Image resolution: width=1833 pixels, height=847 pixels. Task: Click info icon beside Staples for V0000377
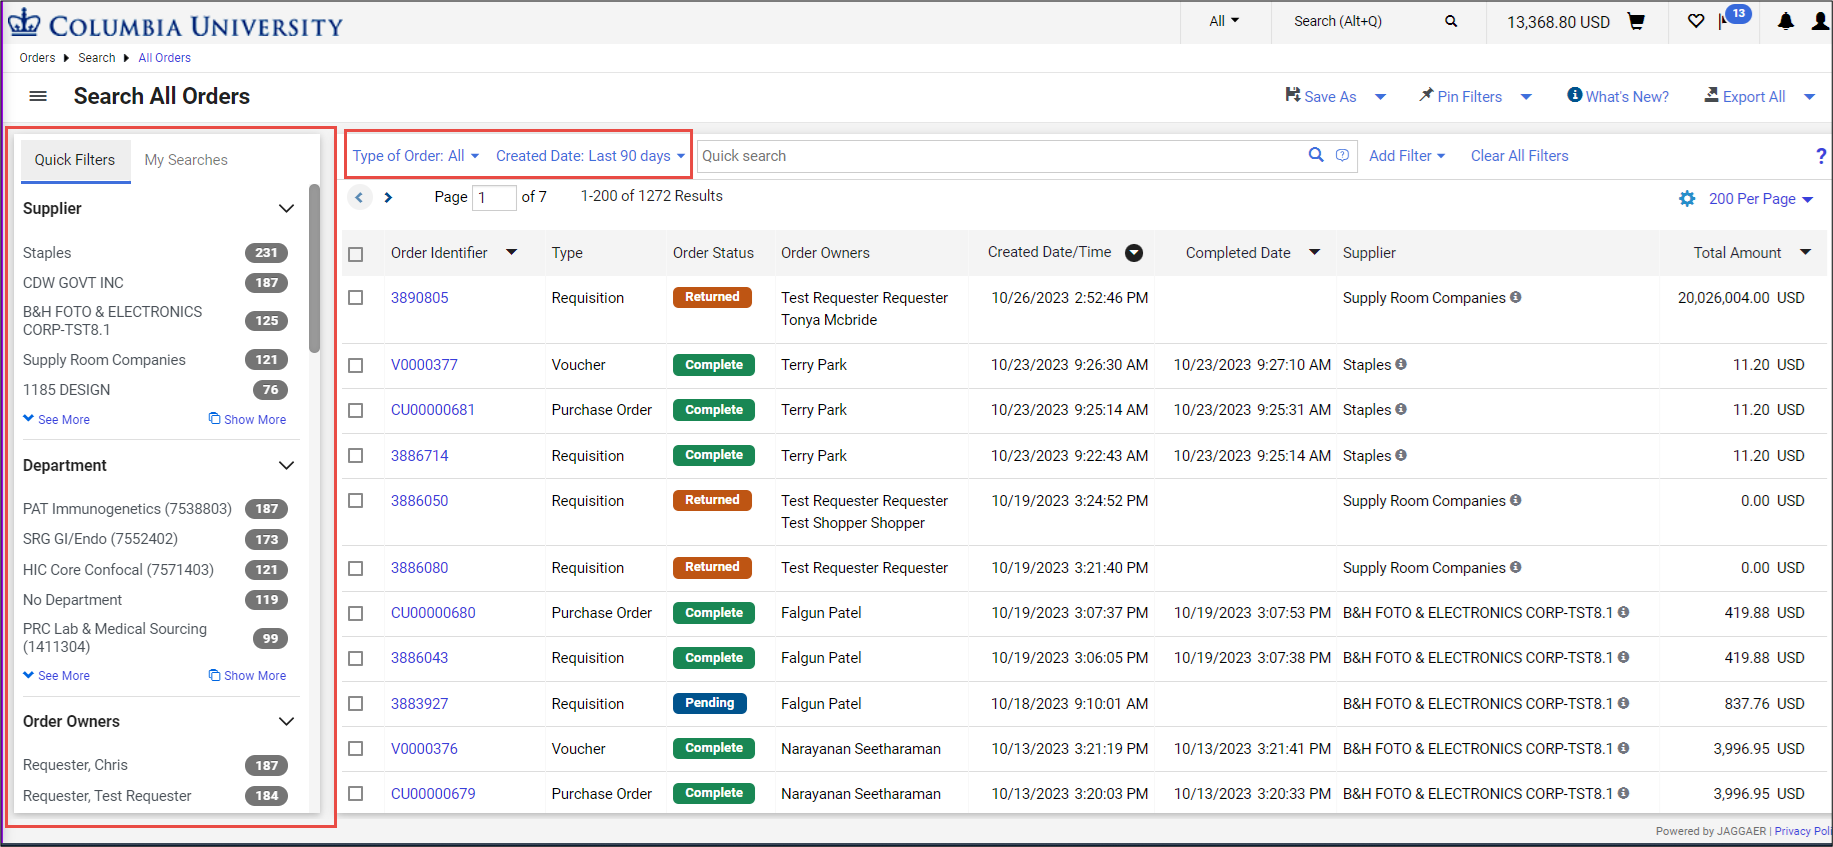[x=1401, y=364]
